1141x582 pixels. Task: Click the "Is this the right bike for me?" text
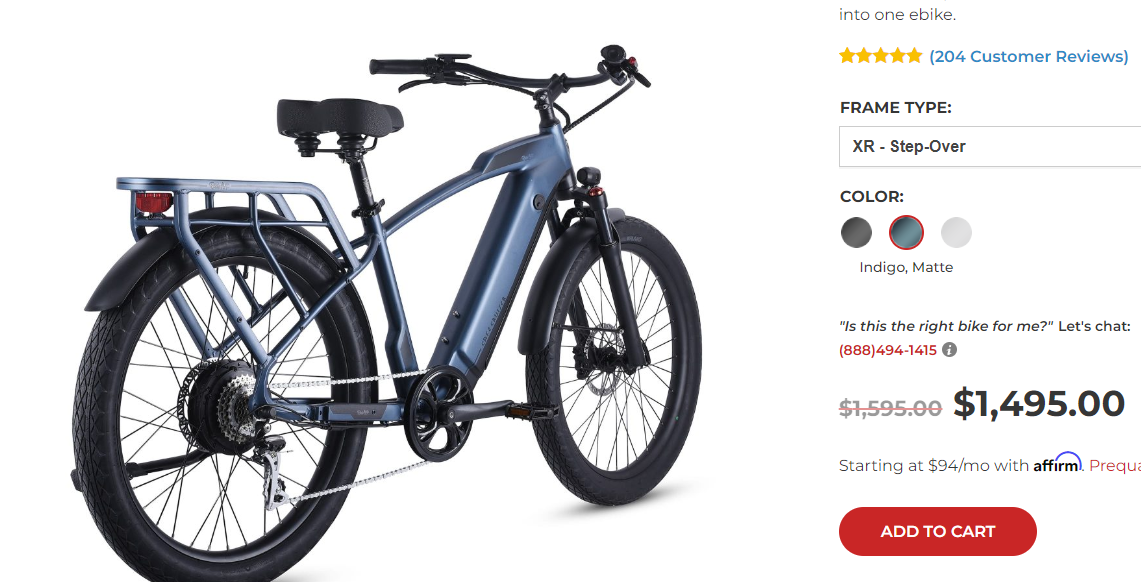[x=946, y=326]
